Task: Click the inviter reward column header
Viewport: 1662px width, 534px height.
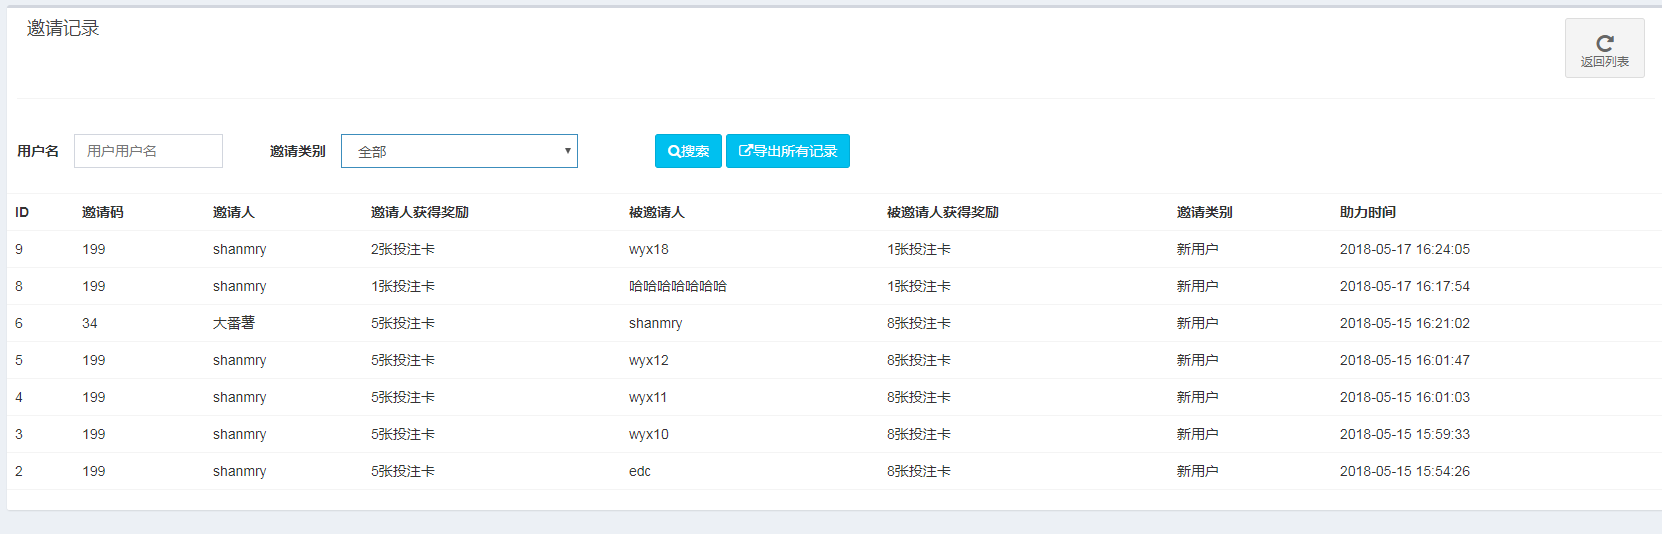Action: (420, 212)
